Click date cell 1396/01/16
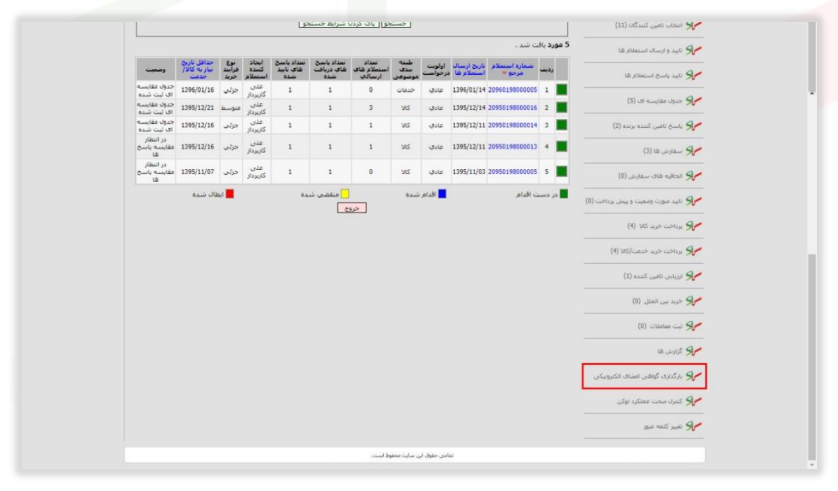This screenshot has height=491, width=838. (x=197, y=90)
